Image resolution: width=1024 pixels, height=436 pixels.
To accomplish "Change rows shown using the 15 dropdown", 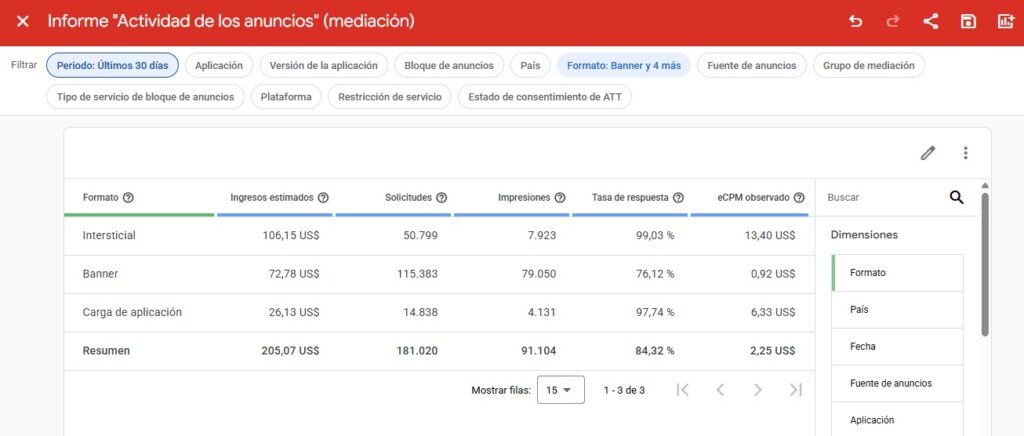I will [560, 390].
